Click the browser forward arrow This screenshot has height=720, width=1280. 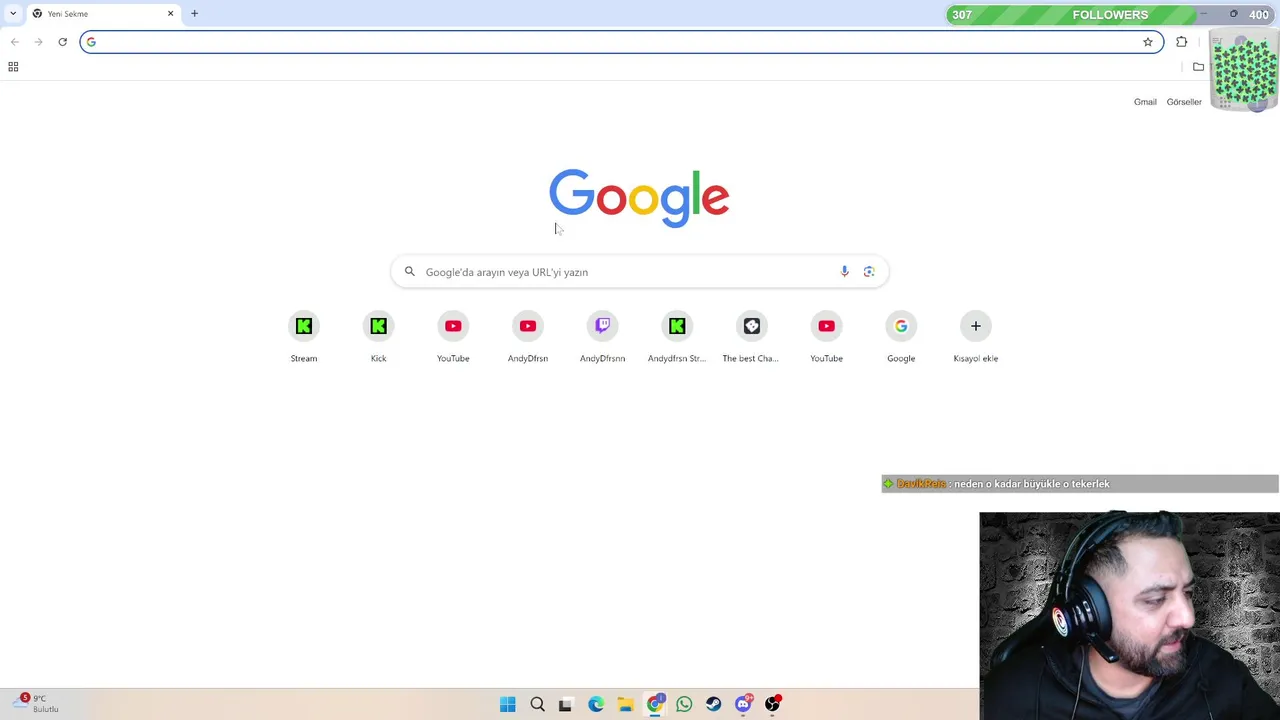point(38,42)
